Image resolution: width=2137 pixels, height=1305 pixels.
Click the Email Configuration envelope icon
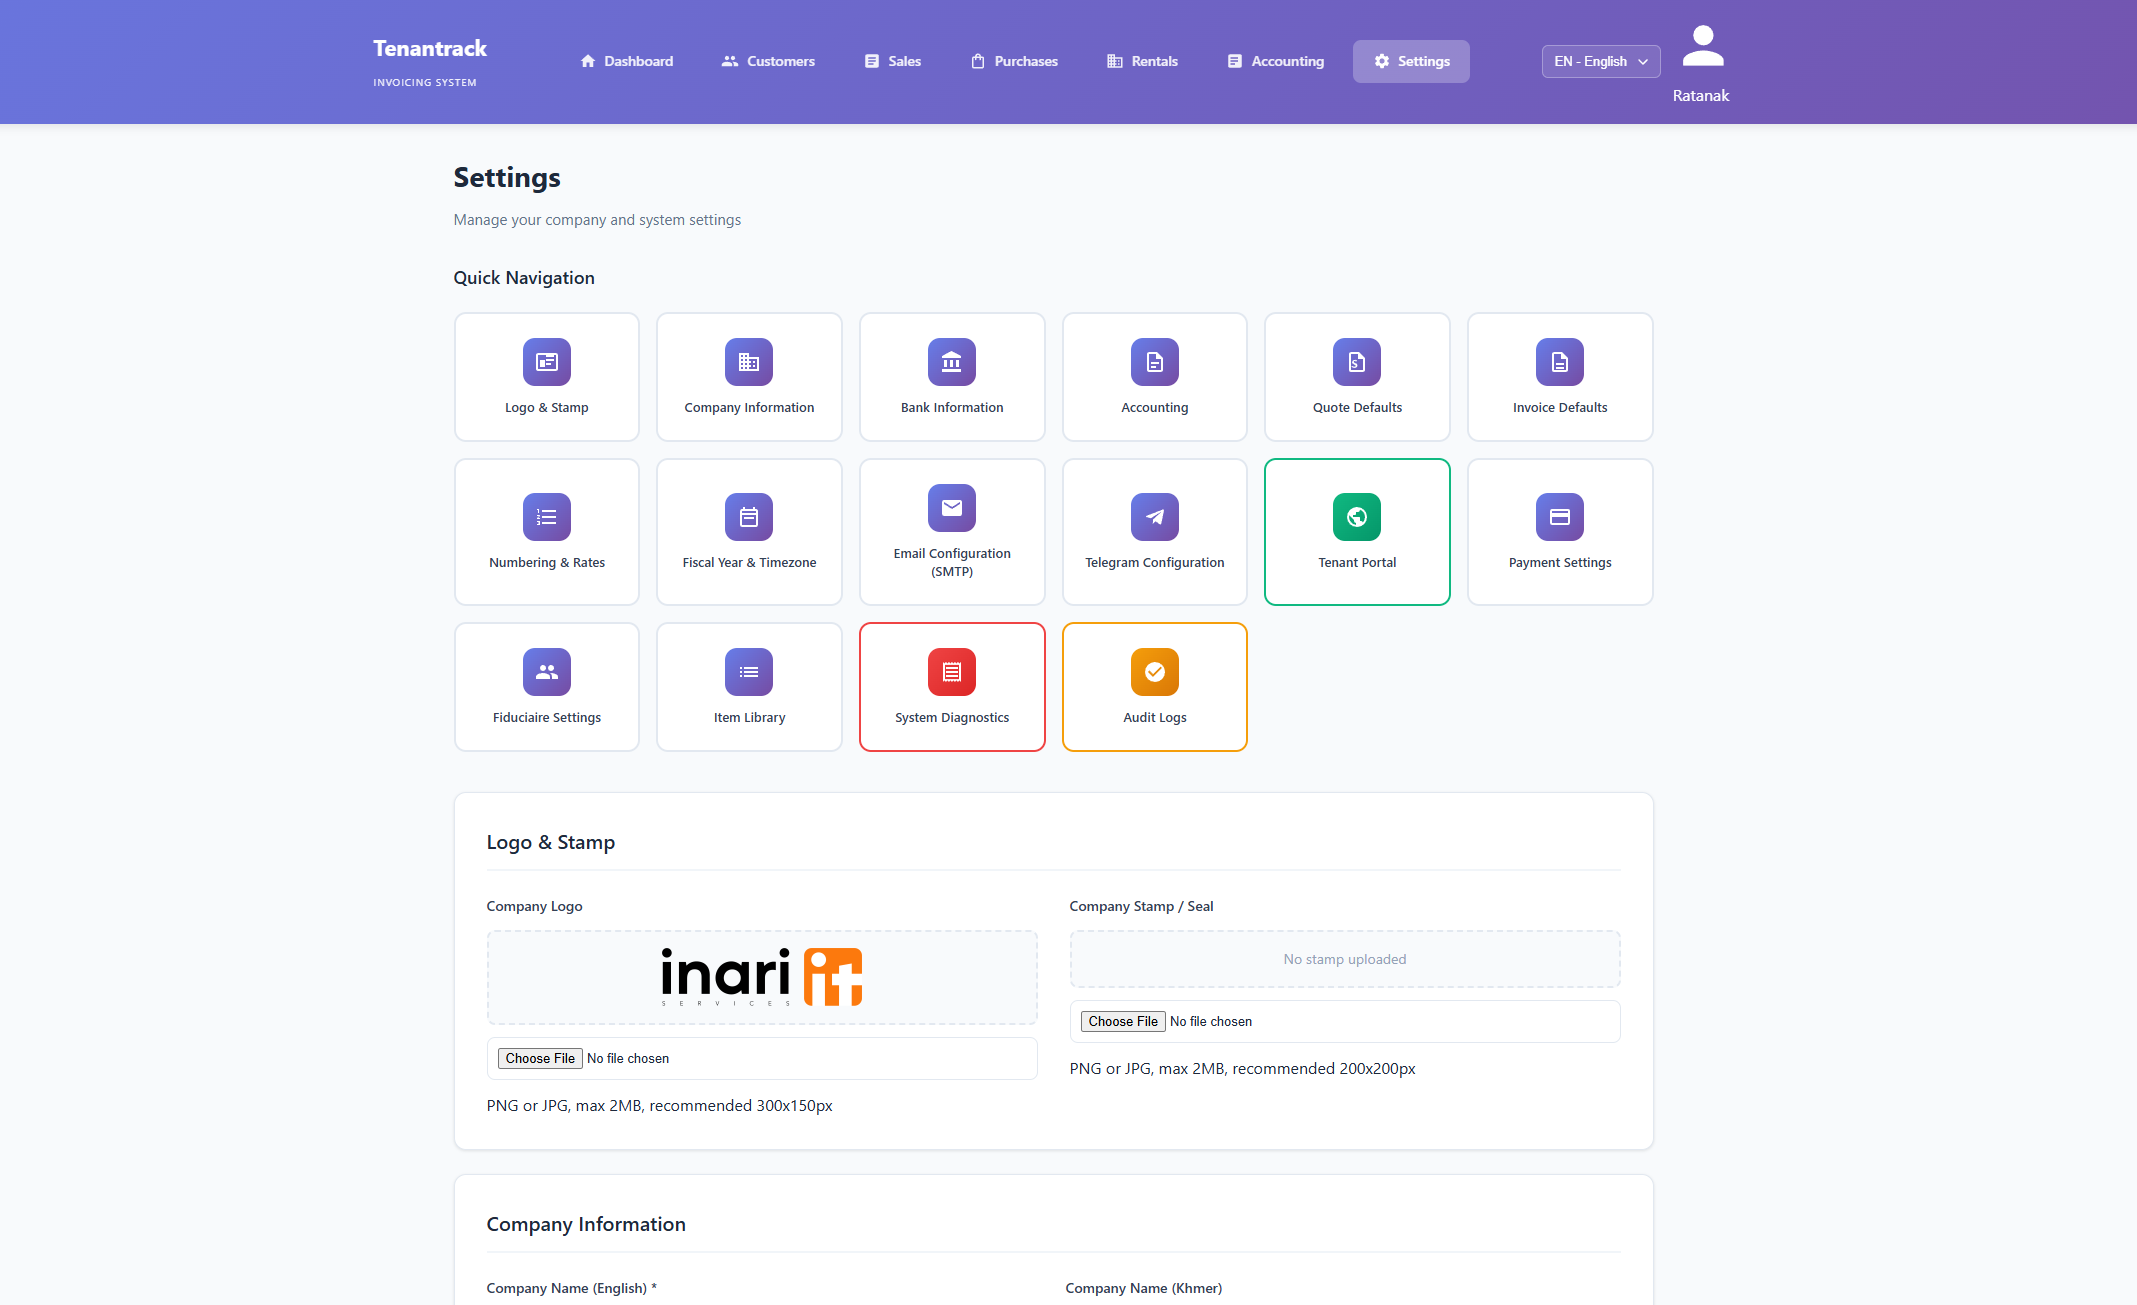pyautogui.click(x=951, y=508)
